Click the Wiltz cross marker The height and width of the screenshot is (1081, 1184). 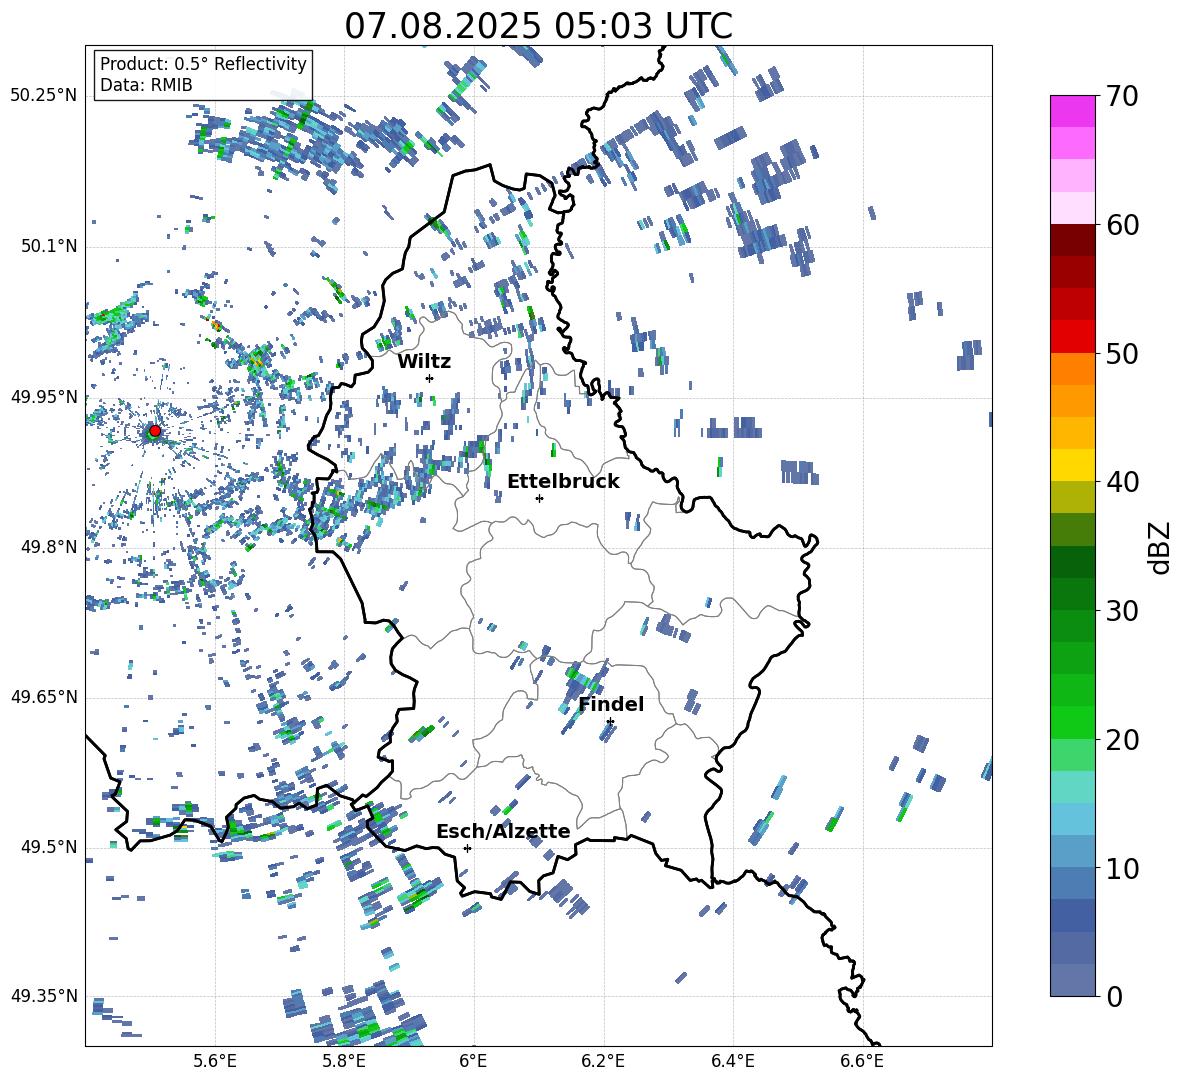(x=430, y=378)
